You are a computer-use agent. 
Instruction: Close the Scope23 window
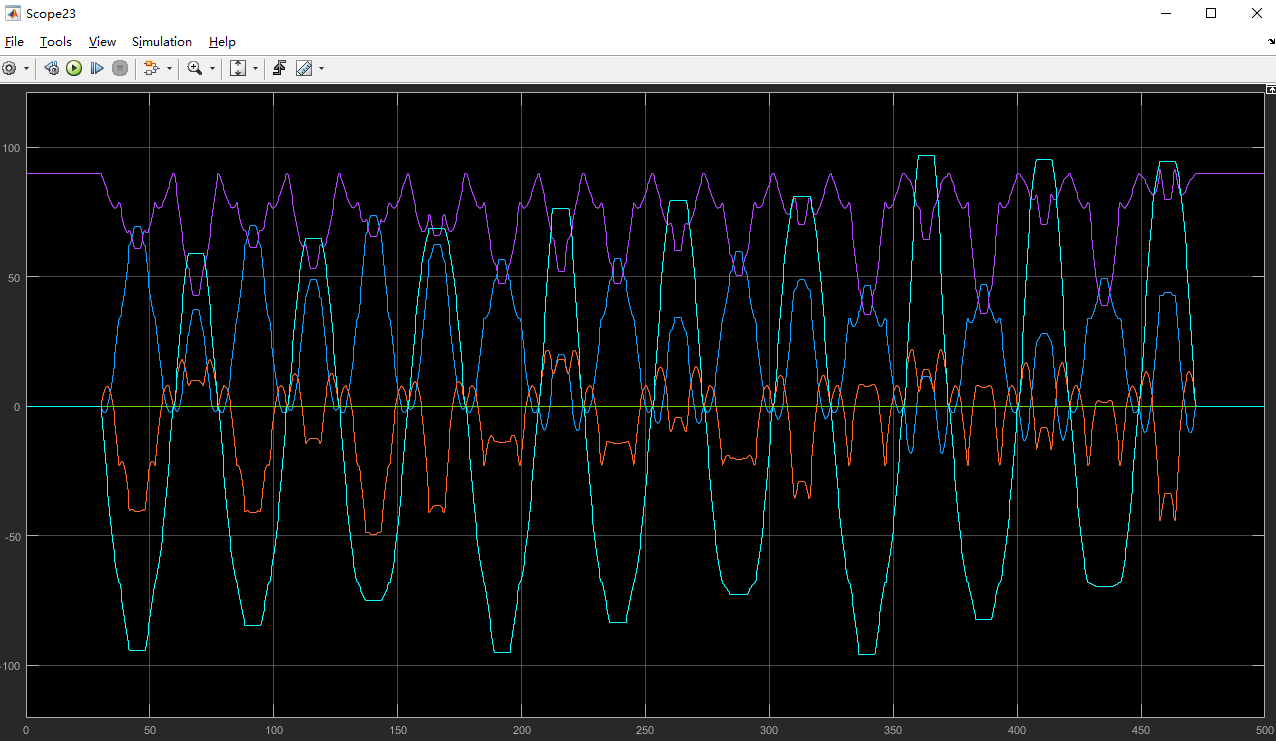pos(1256,14)
